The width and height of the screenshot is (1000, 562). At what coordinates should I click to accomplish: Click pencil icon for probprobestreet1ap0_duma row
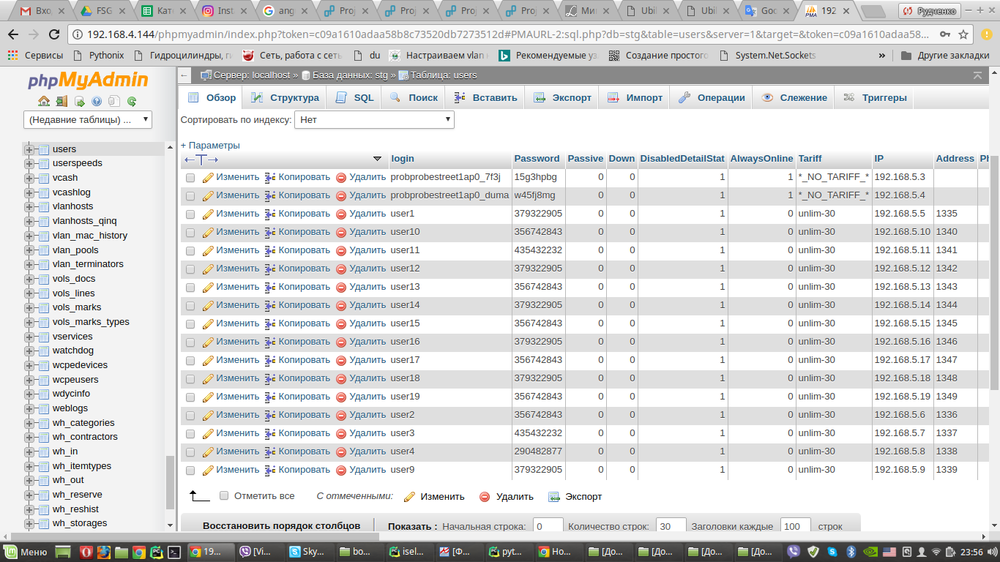(208, 196)
